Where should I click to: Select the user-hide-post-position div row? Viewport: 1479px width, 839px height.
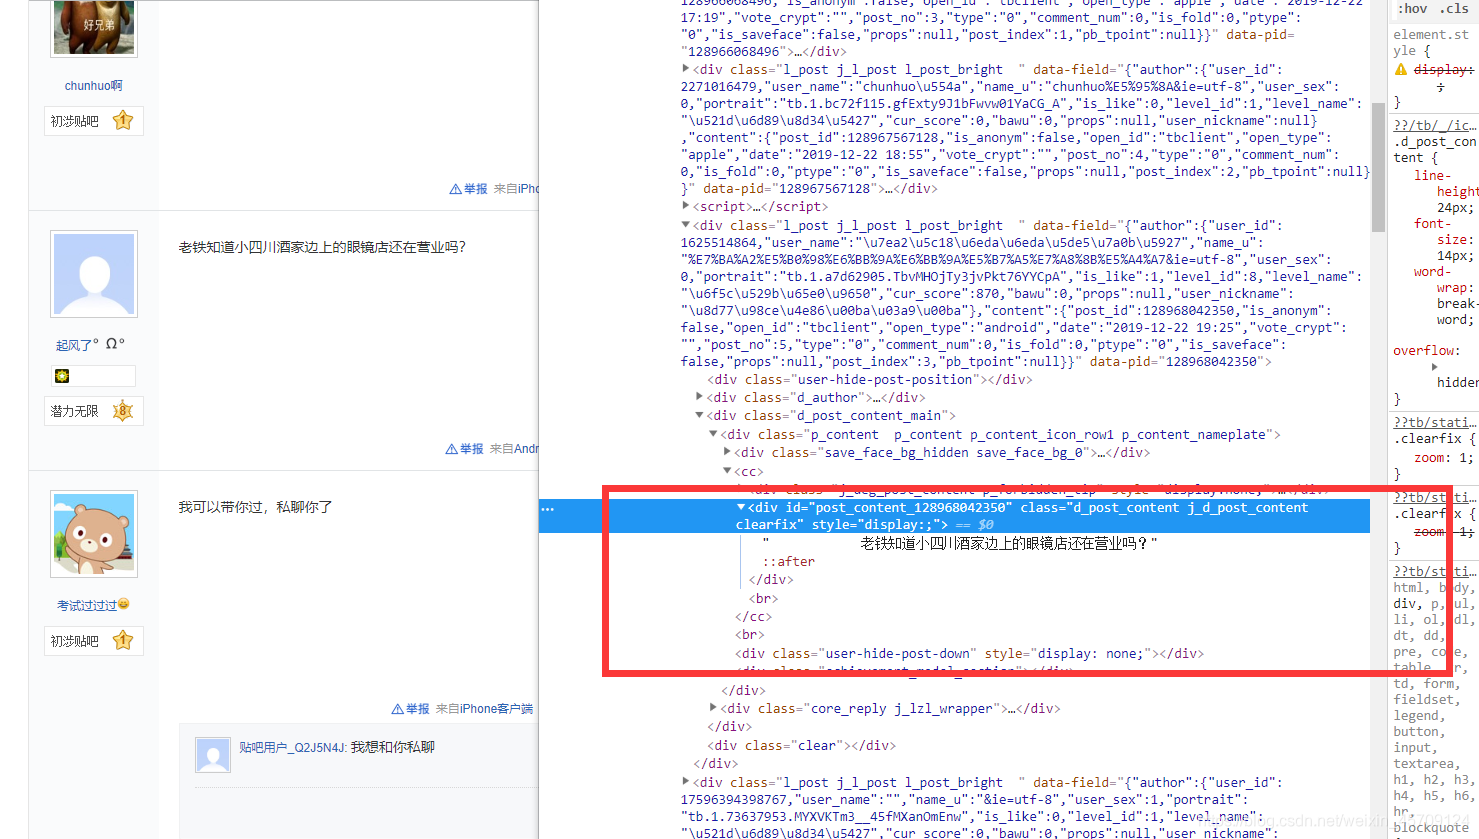pos(869,379)
